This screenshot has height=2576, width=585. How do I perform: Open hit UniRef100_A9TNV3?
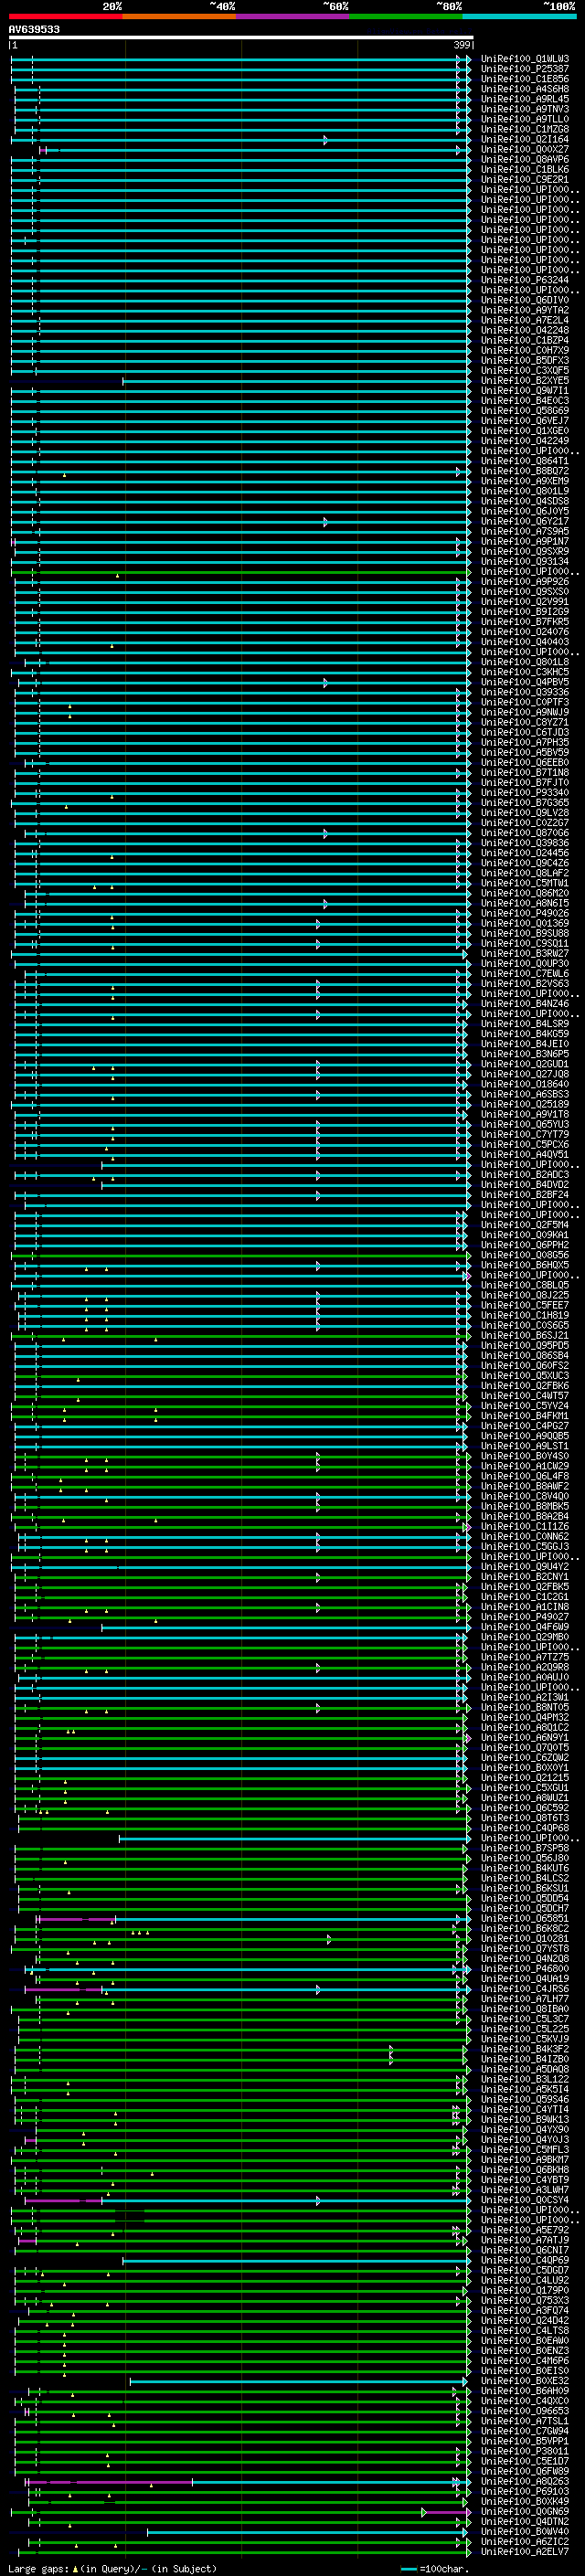pyautogui.click(x=525, y=109)
